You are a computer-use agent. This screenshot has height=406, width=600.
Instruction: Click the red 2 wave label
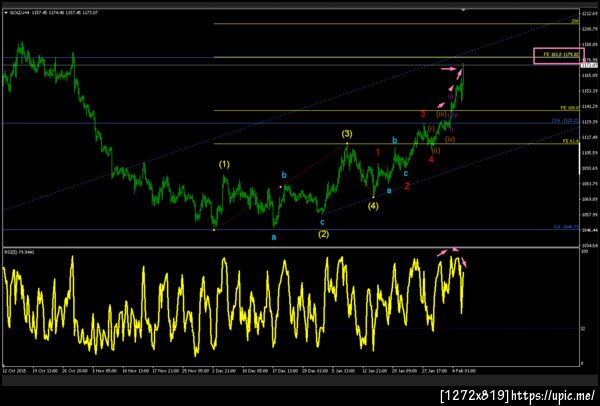tap(407, 186)
